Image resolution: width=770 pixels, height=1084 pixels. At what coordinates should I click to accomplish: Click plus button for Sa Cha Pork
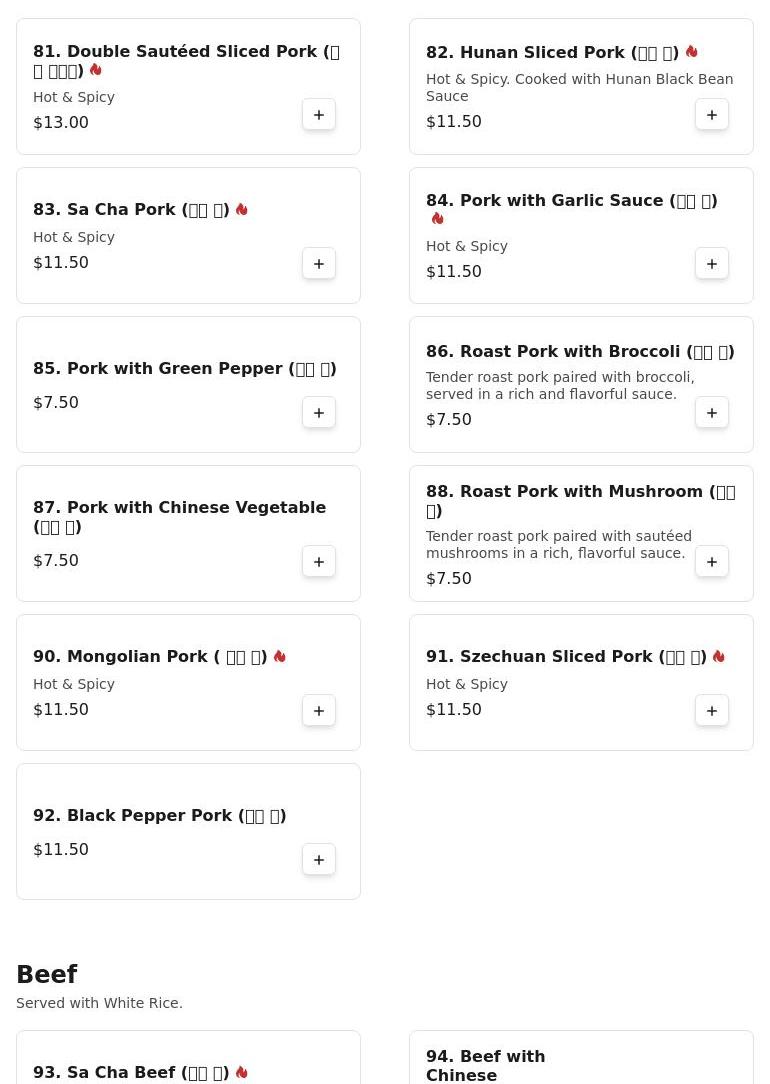point(319,264)
